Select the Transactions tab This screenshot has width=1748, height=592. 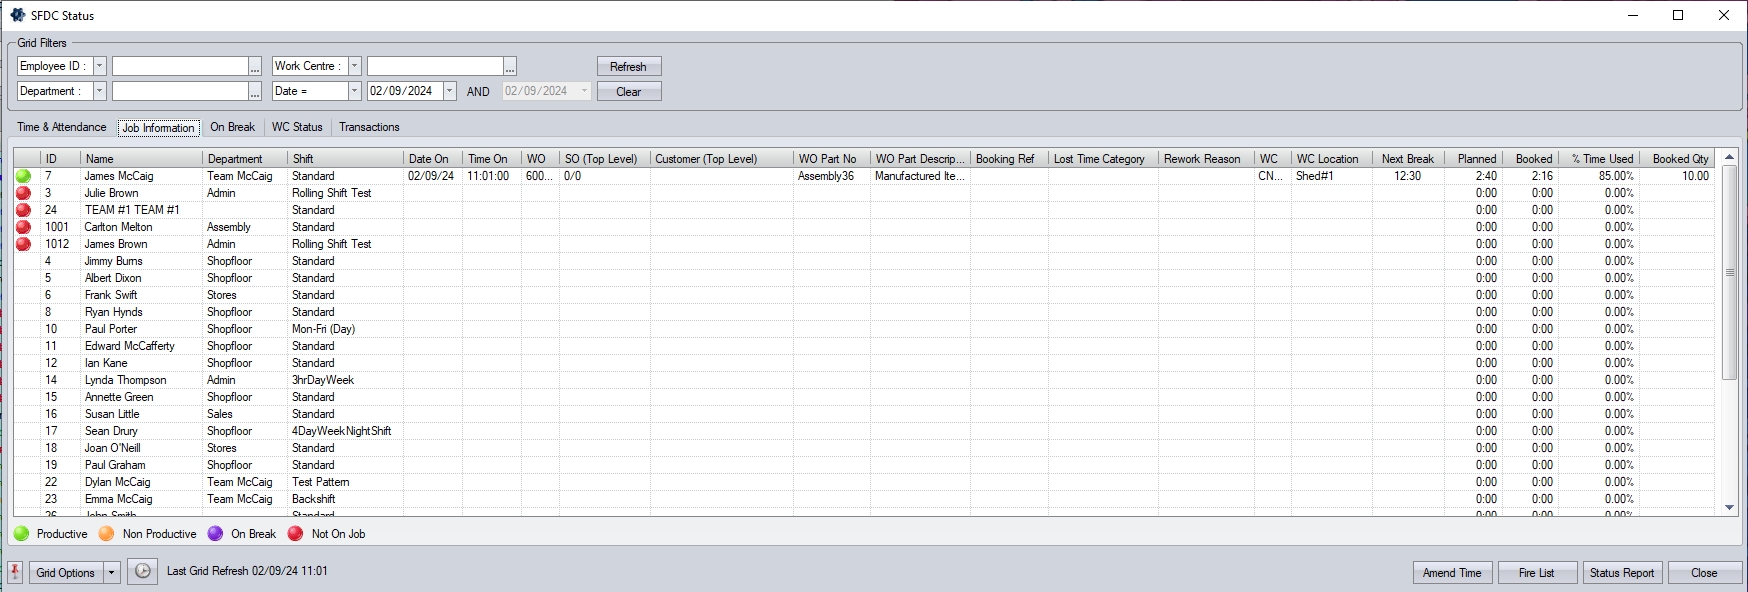tap(369, 127)
